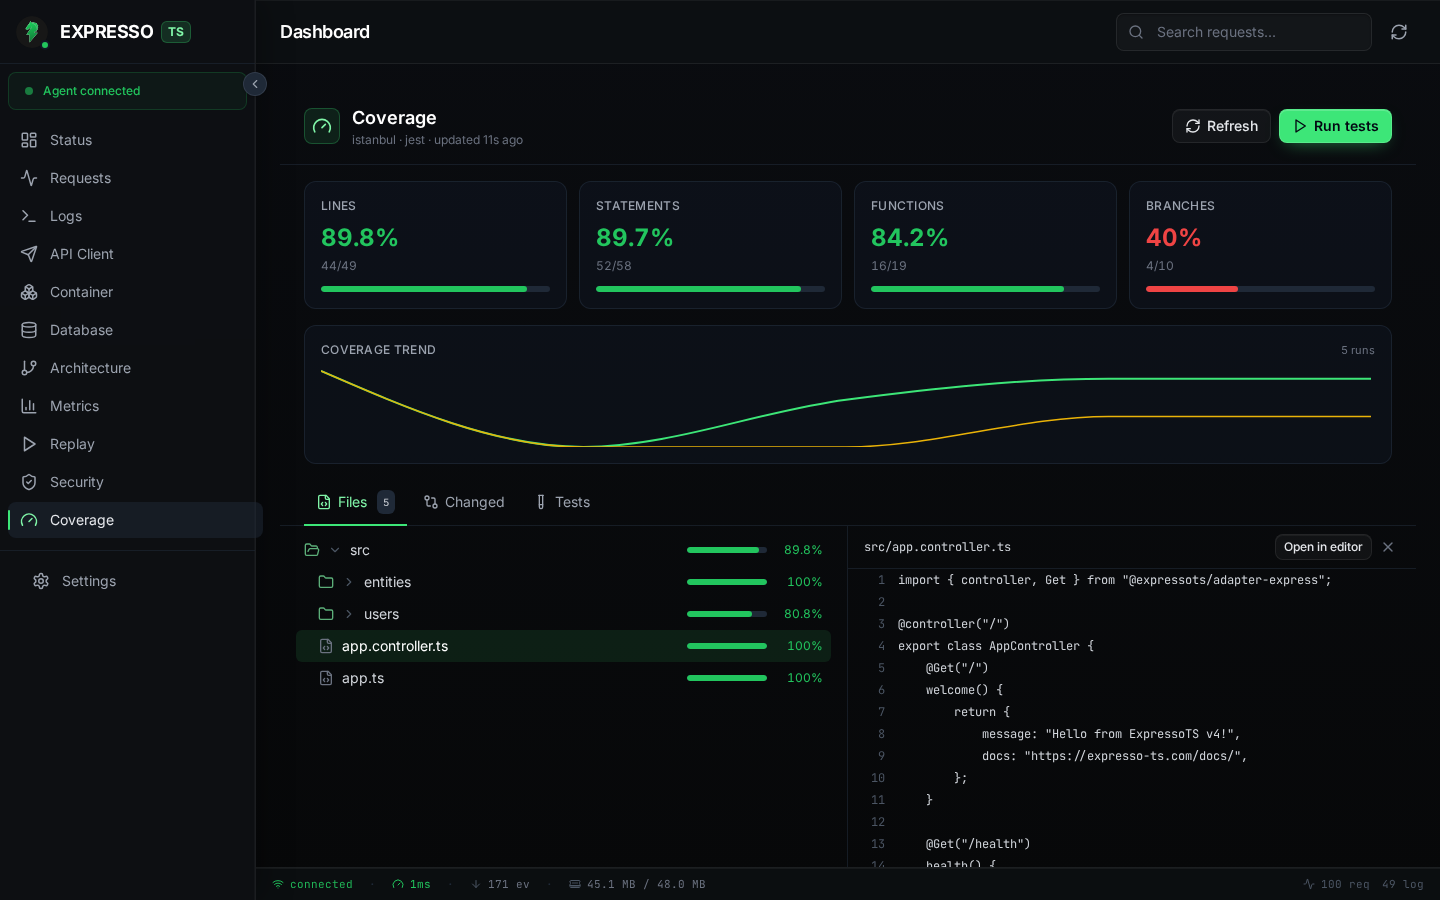
Task: Click the src 89.8% coverage value
Action: [x=803, y=550]
